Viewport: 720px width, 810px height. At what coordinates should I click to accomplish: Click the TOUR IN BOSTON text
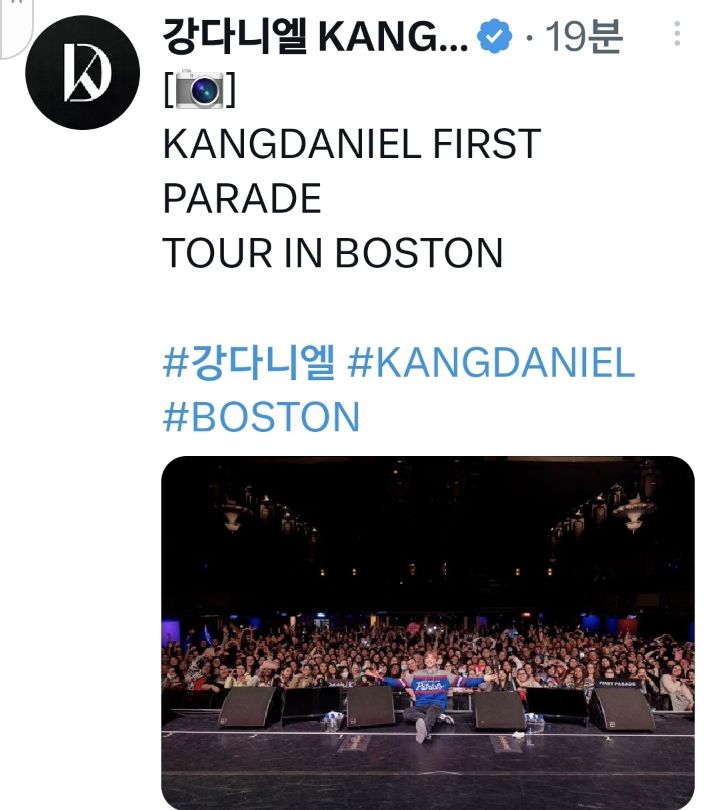pyautogui.click(x=332, y=253)
